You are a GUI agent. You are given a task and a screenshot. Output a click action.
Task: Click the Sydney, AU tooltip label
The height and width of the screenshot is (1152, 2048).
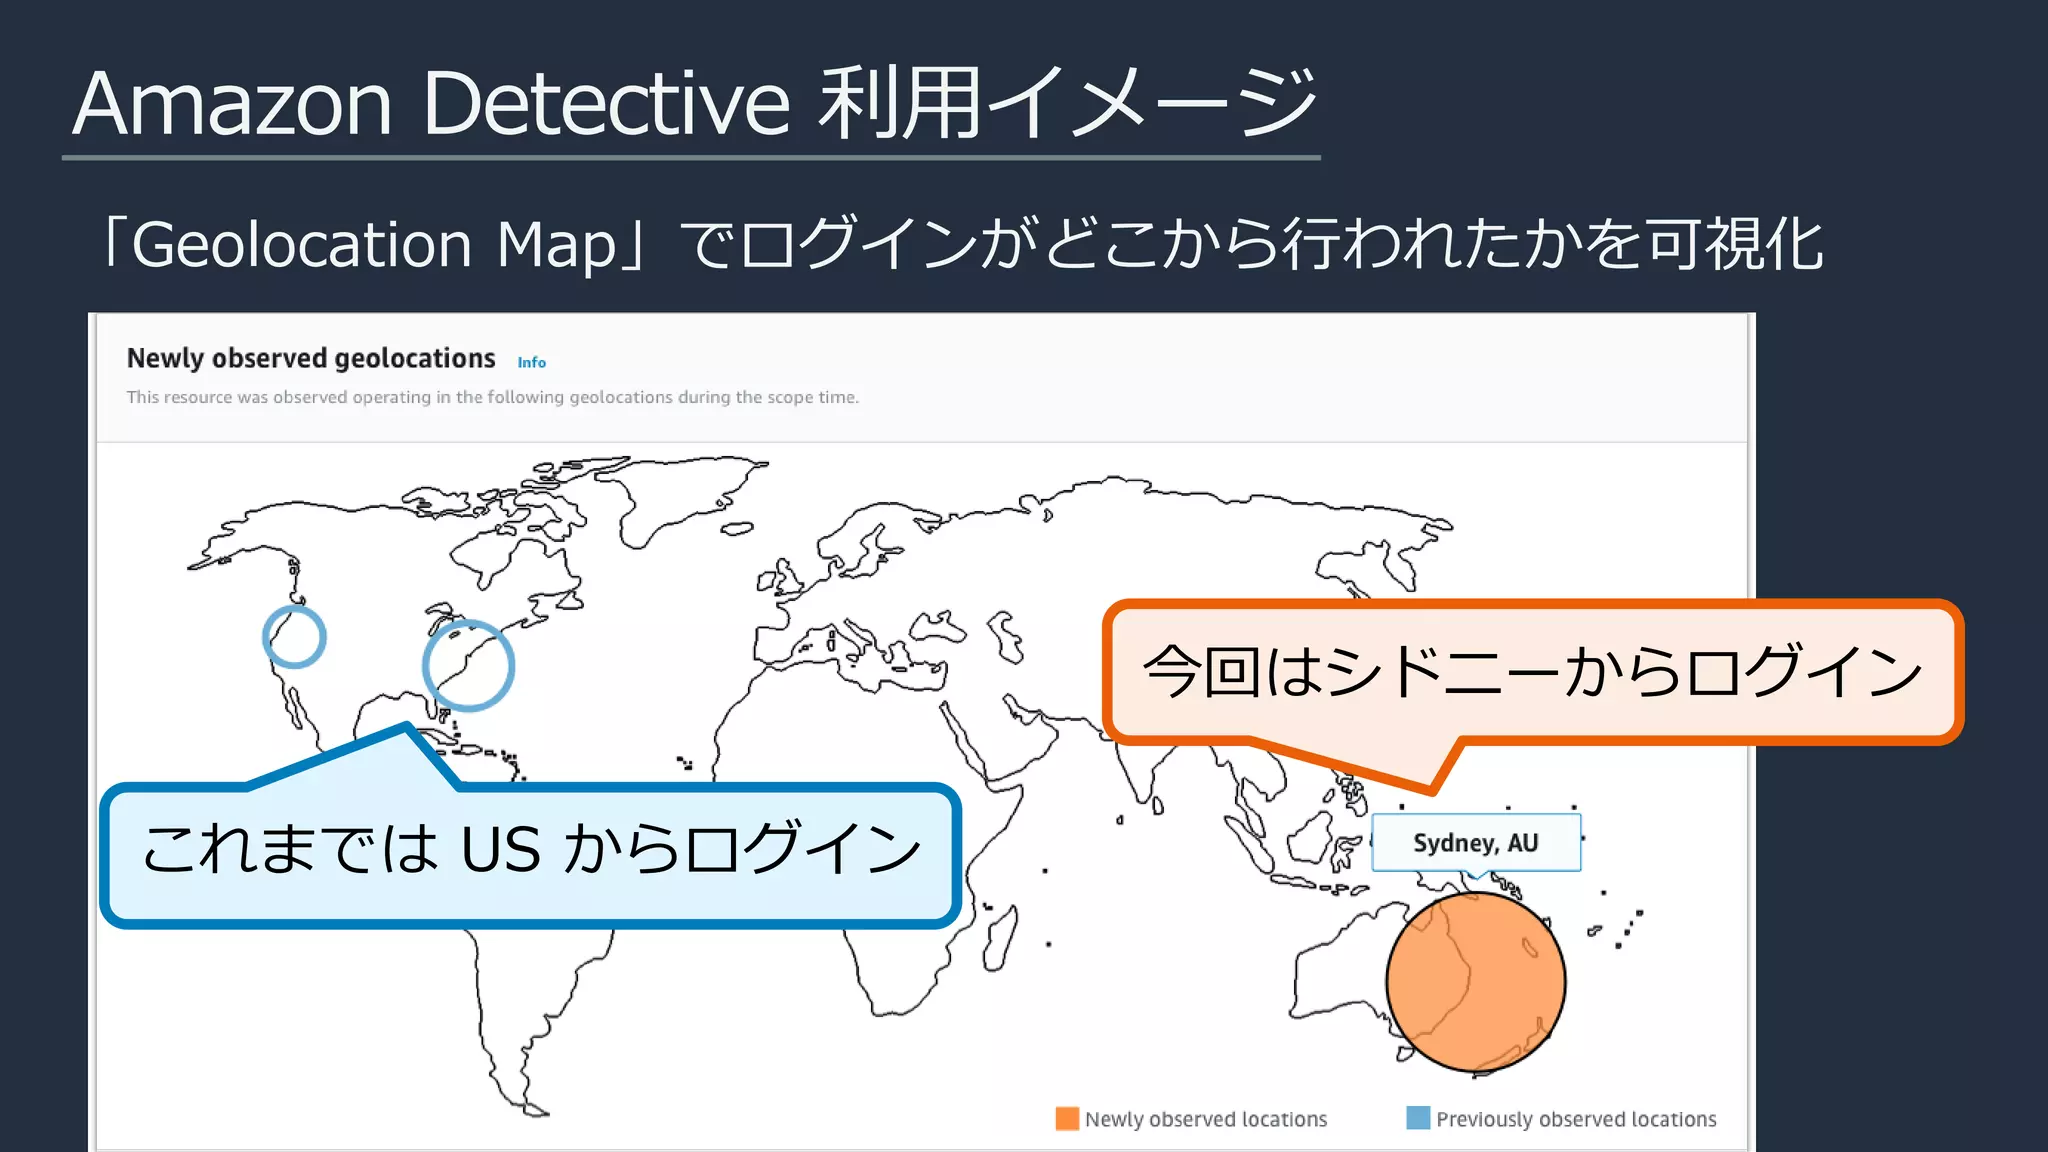click(x=1476, y=843)
